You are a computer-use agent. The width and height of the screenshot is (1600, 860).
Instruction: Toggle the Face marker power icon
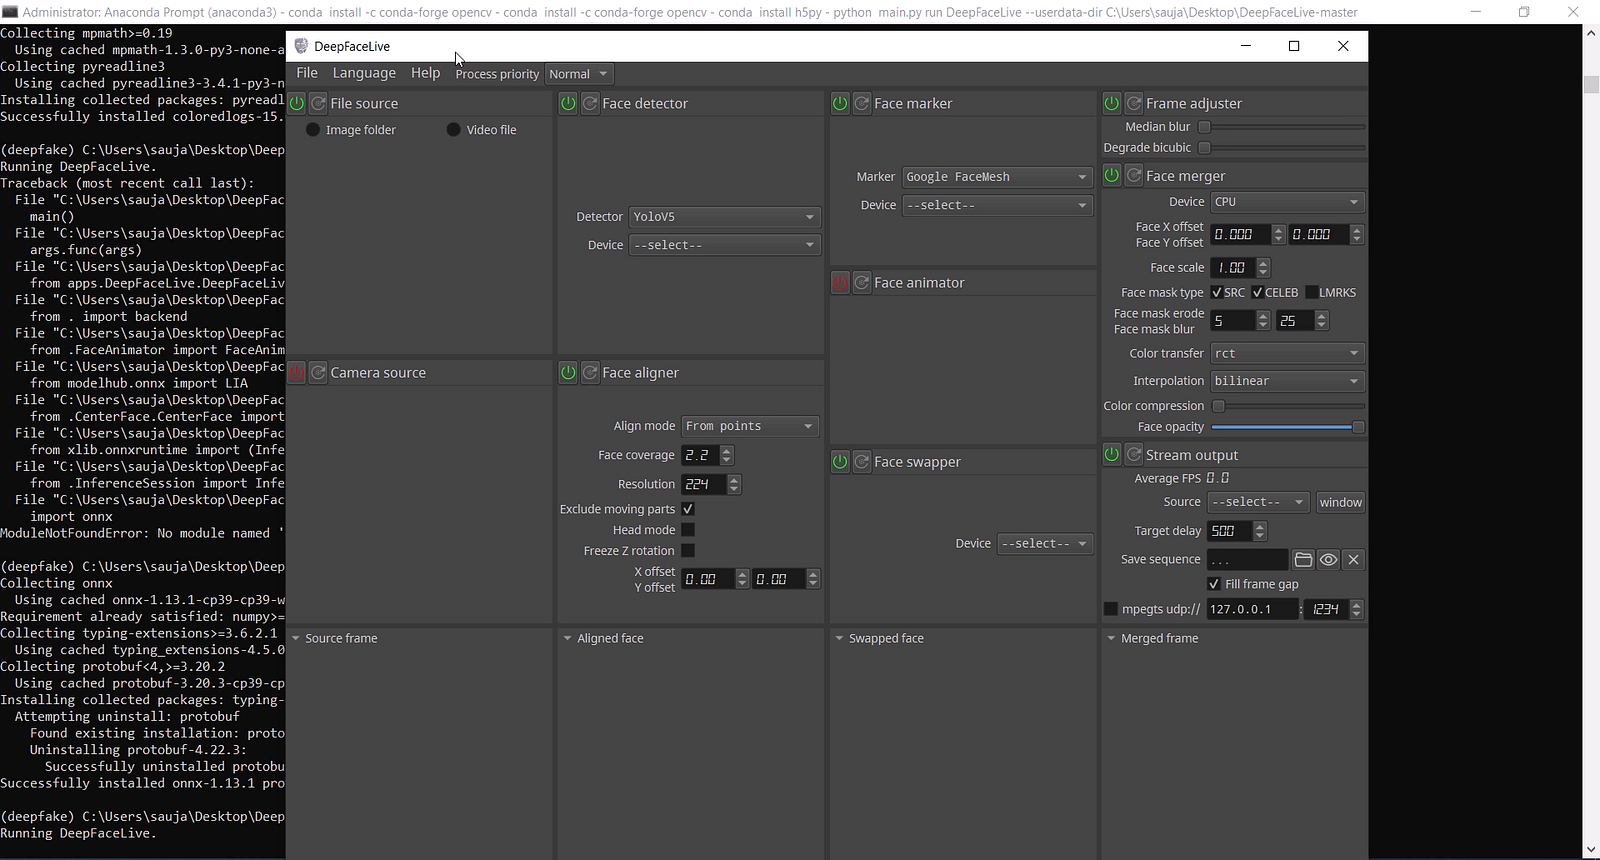(x=840, y=103)
